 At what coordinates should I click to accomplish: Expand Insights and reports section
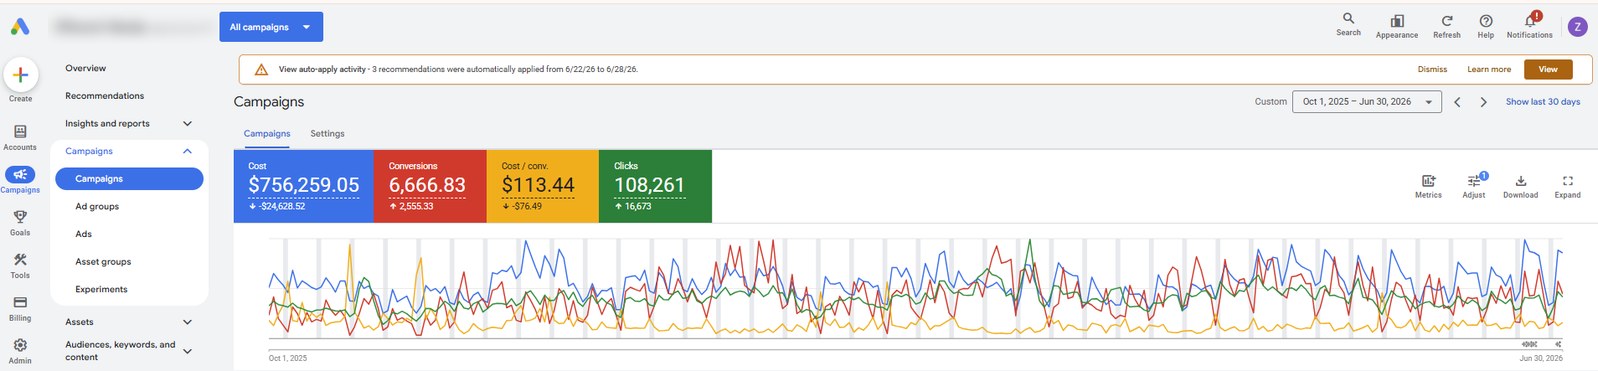point(187,124)
